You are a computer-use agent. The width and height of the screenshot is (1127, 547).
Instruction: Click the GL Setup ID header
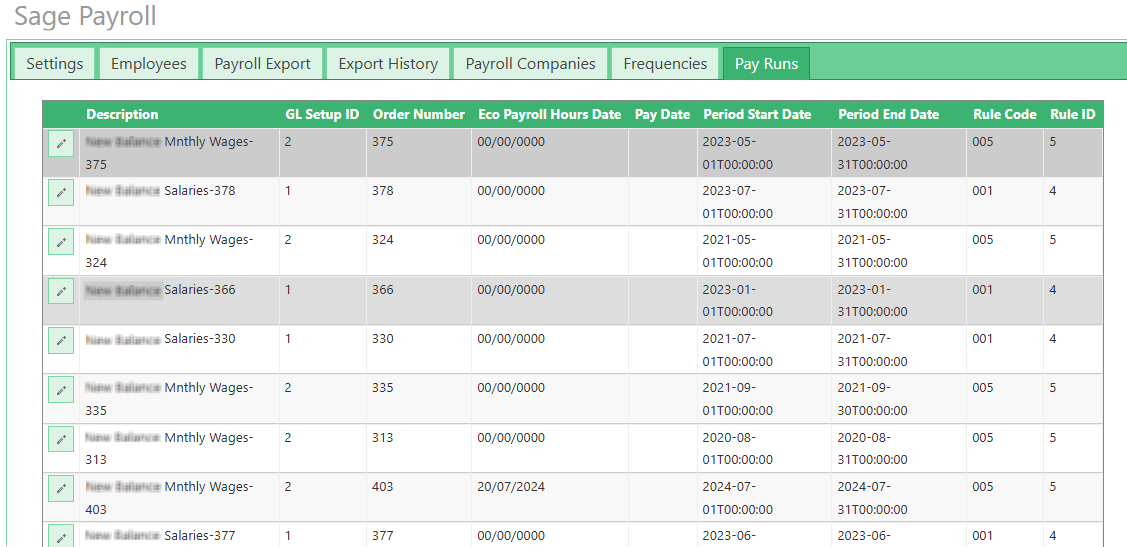coord(321,114)
